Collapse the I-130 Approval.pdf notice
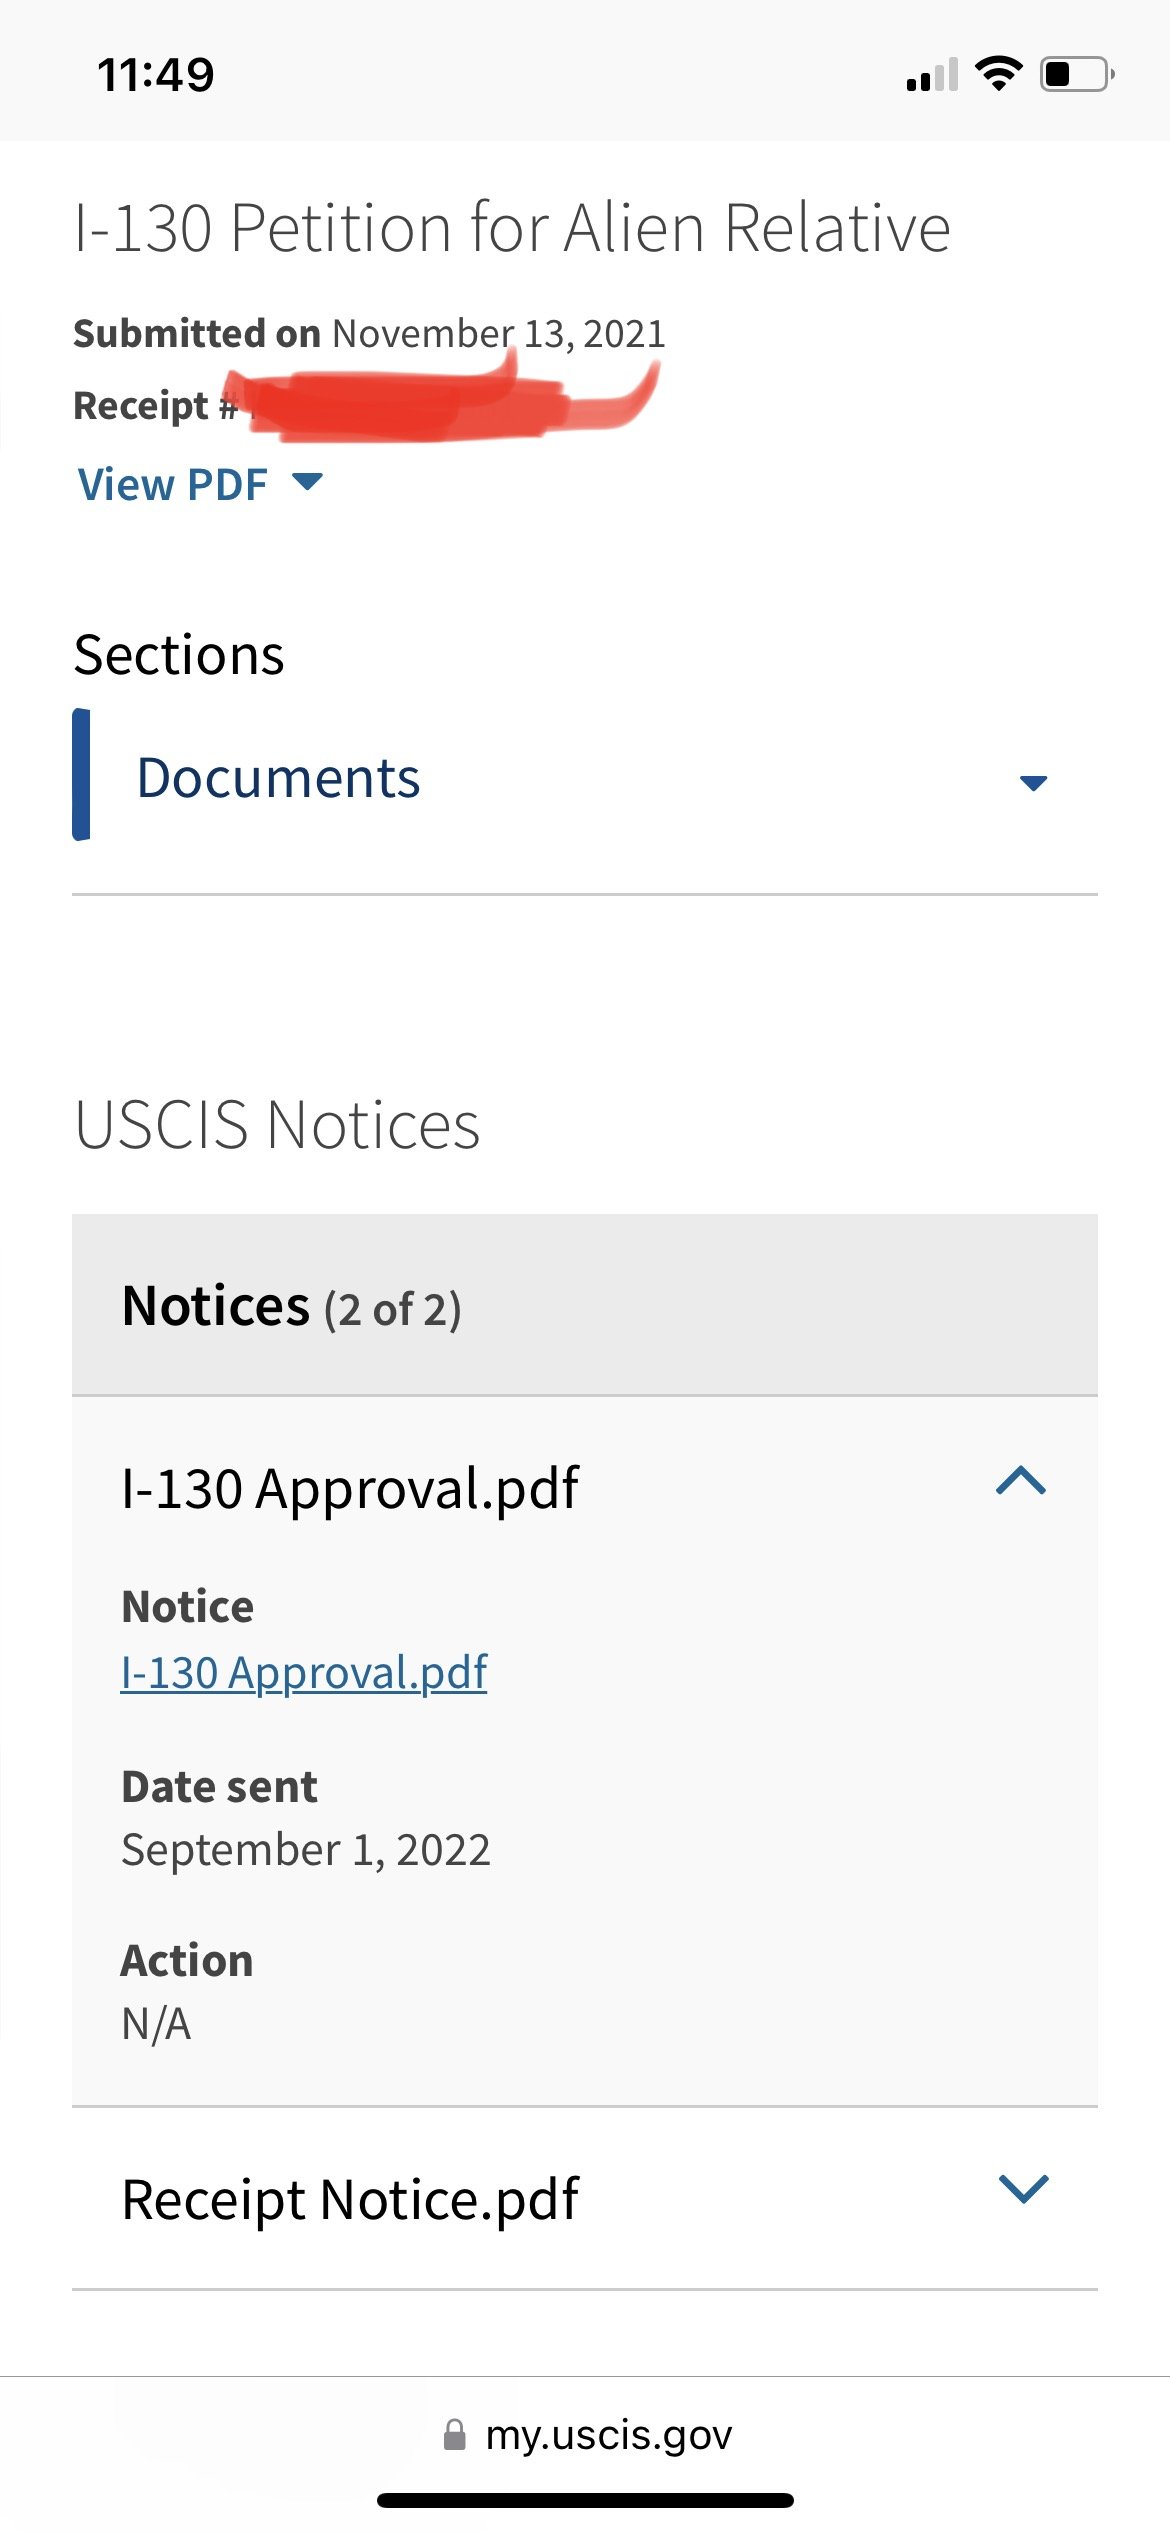The height and width of the screenshot is (2532, 1170). coord(1021,1481)
